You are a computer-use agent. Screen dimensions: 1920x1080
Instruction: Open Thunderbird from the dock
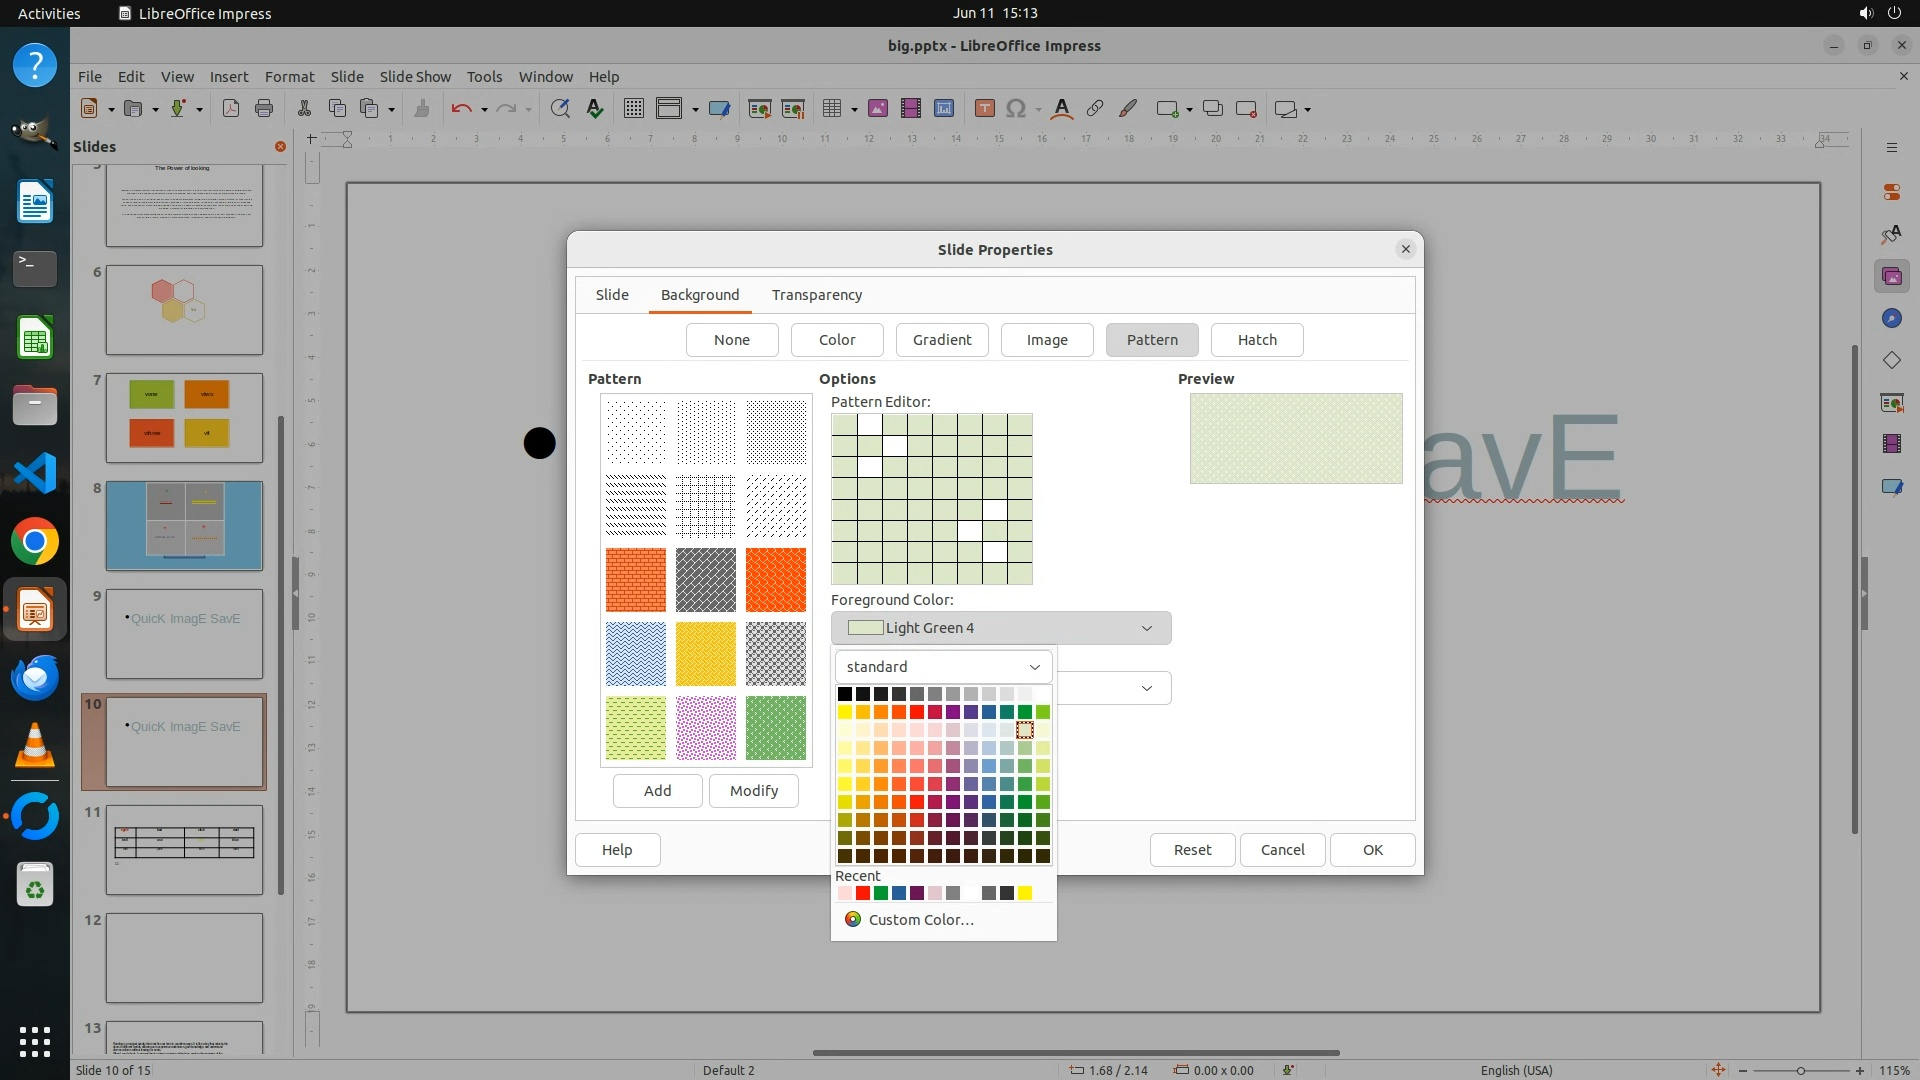coord(35,678)
